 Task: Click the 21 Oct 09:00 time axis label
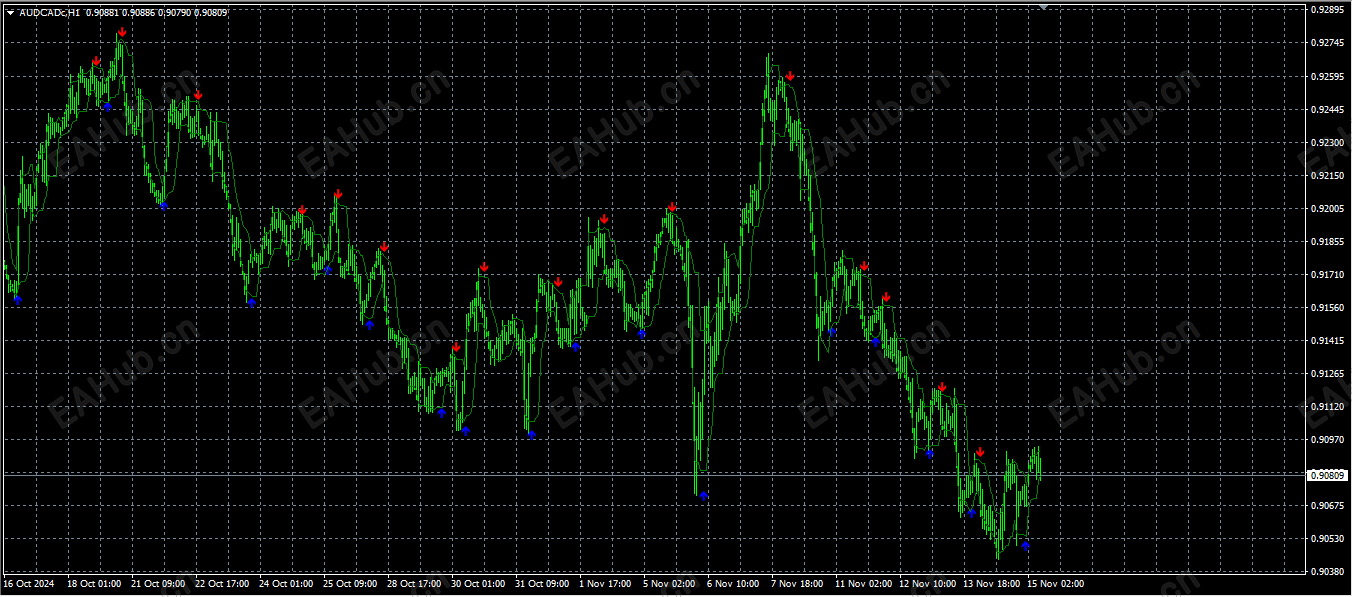point(158,583)
